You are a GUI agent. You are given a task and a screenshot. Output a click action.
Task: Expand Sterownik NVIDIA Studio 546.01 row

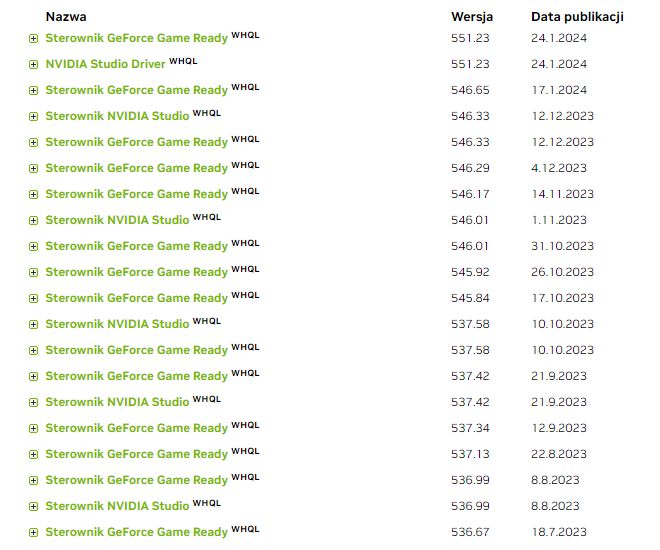[x=33, y=221]
